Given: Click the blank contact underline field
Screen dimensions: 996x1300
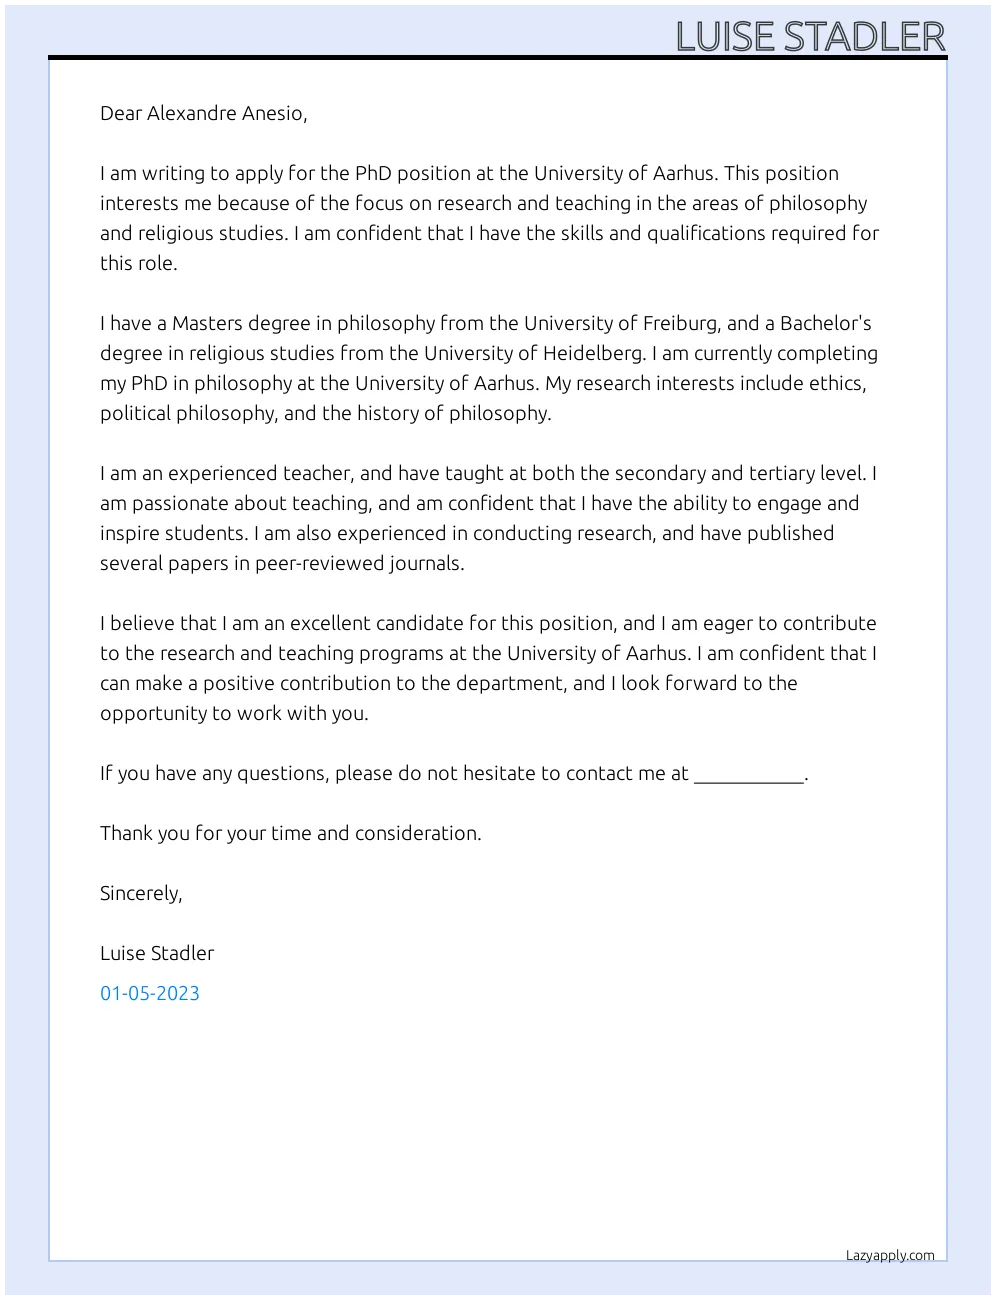Looking at the screenshot, I should coord(749,775).
